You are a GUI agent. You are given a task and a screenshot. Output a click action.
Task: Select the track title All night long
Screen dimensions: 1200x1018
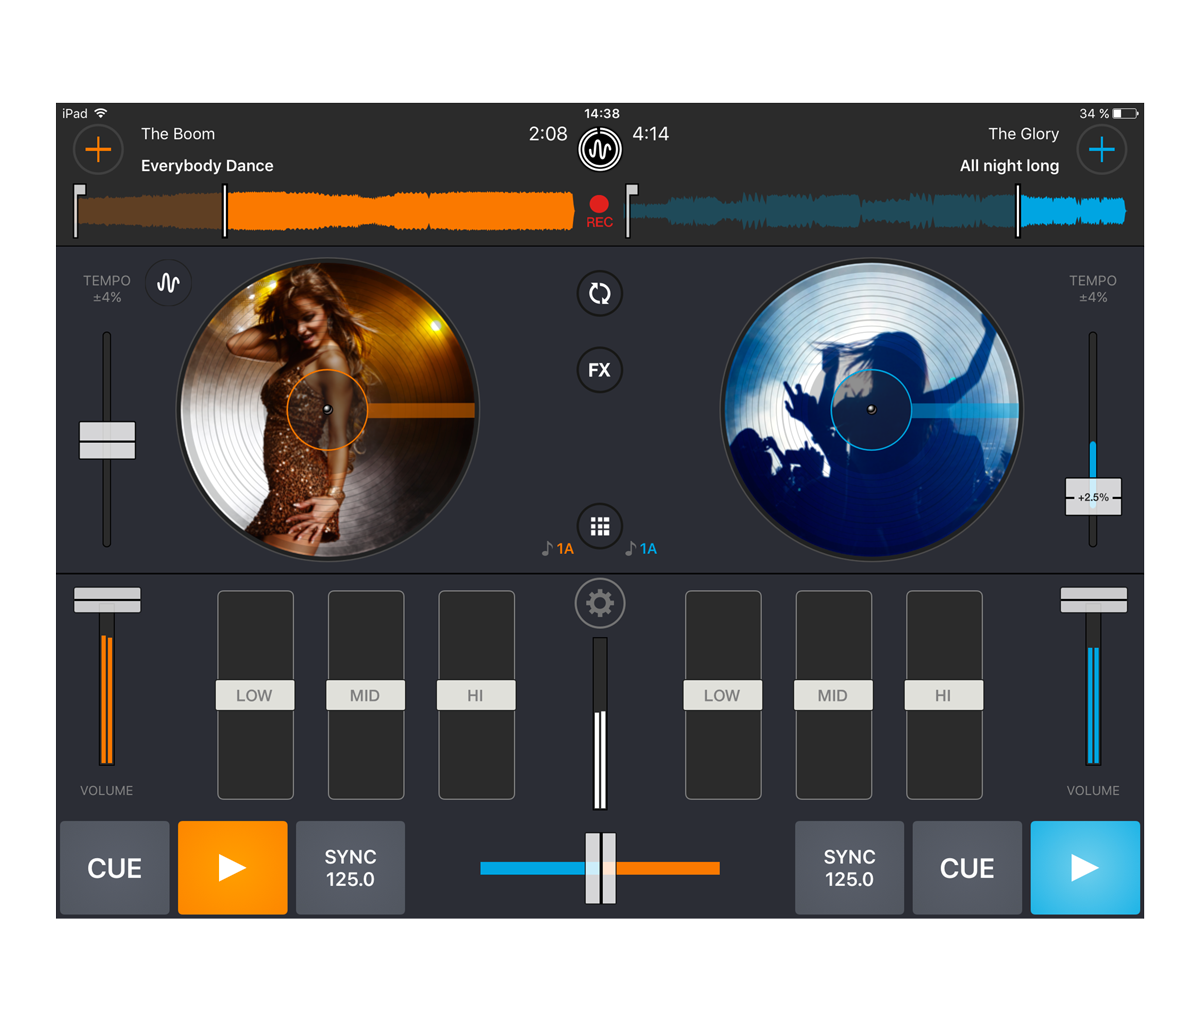coord(1010,165)
